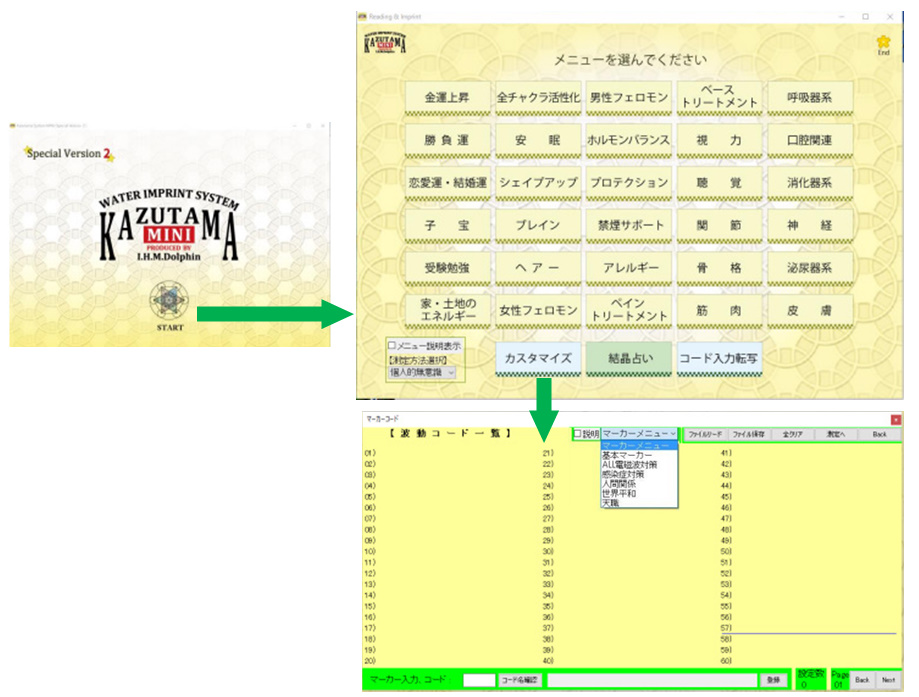Select the 金運上昇 menu
Screen dimensions: 919x697
point(447,98)
